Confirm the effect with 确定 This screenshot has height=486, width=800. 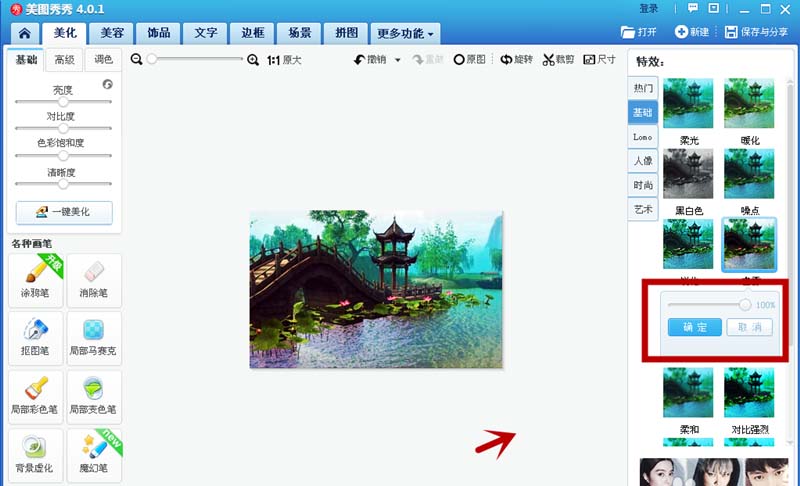click(x=694, y=327)
